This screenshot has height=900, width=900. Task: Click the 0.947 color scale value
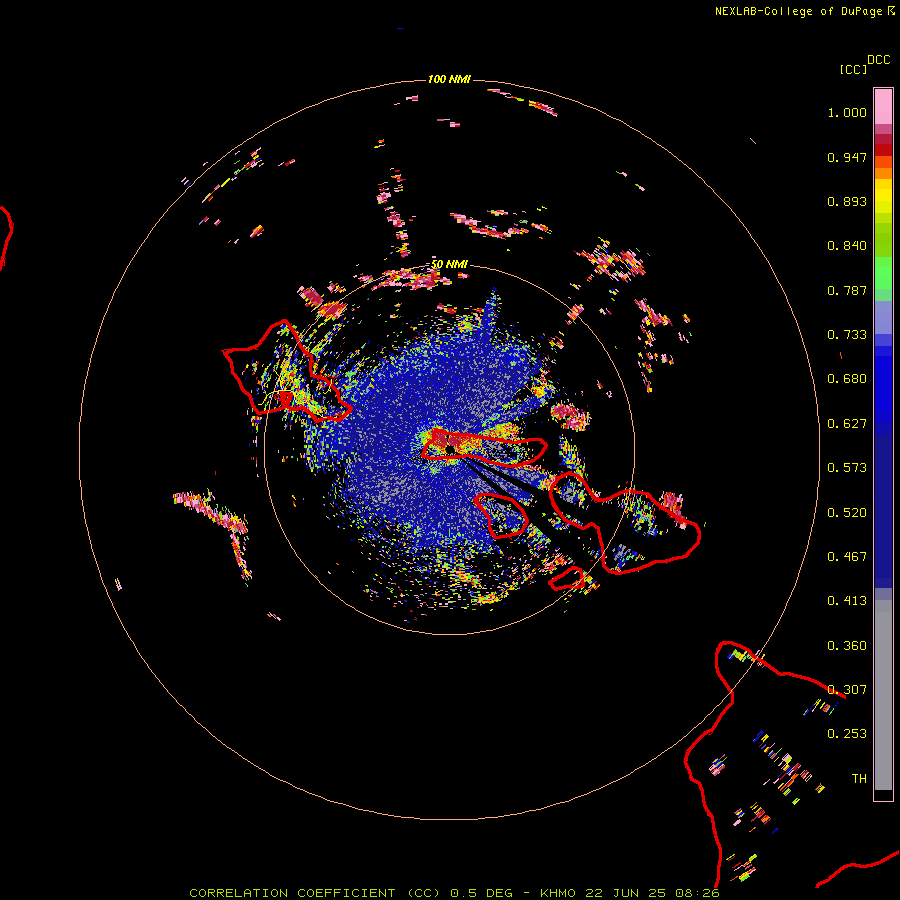[847, 157]
